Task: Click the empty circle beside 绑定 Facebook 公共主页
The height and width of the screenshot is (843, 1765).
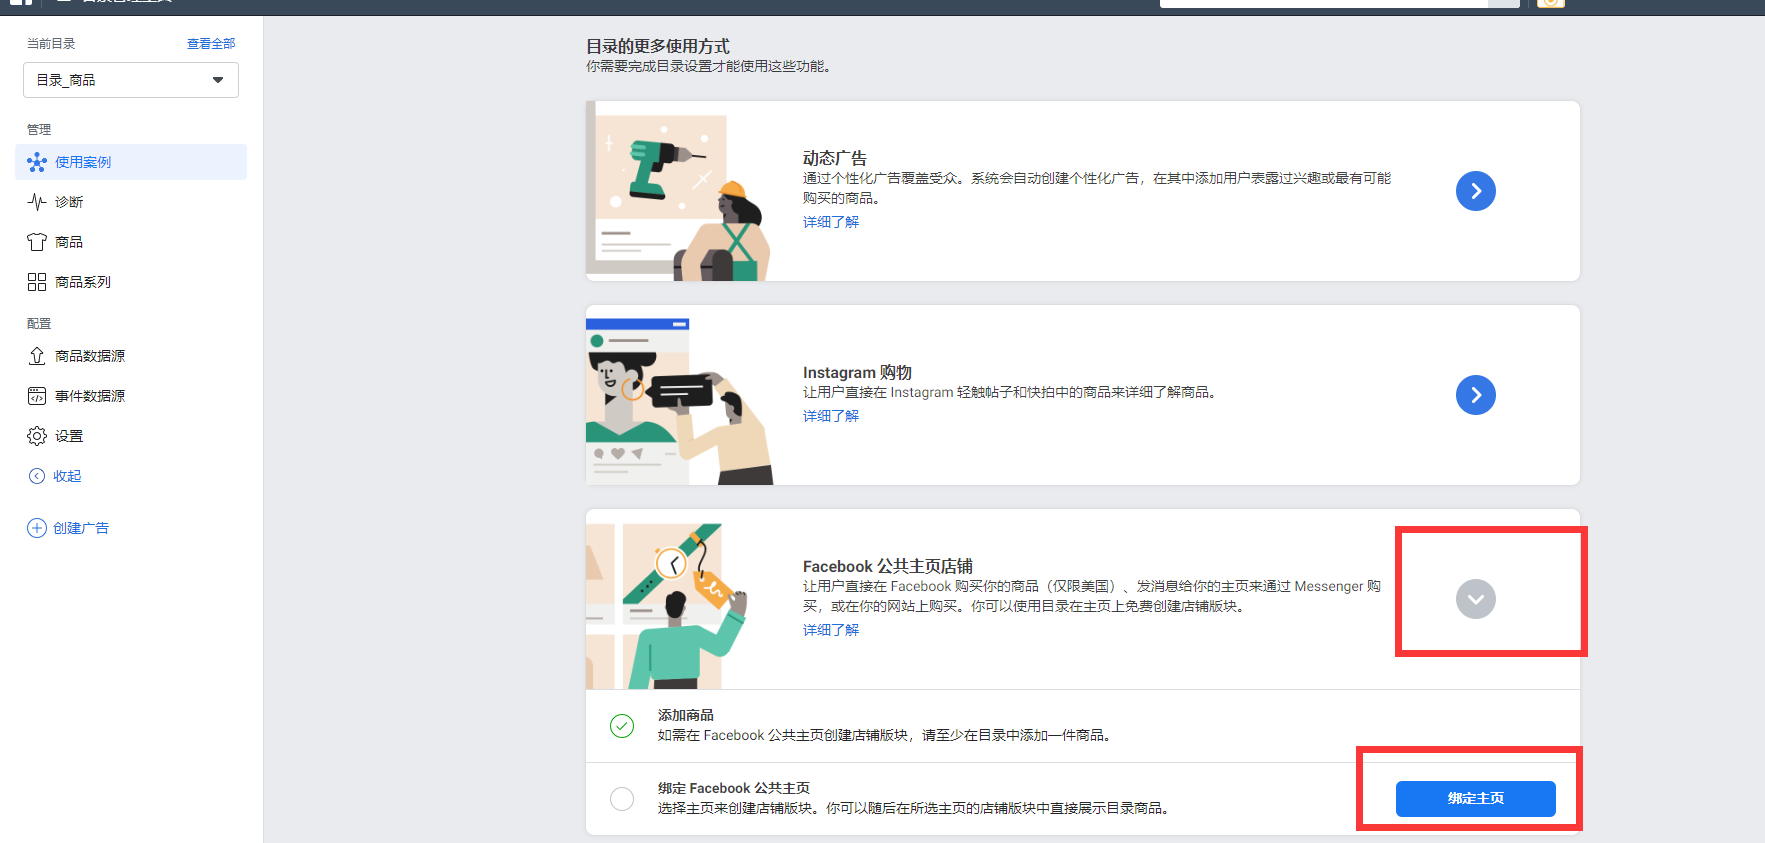Action: pyautogui.click(x=622, y=799)
